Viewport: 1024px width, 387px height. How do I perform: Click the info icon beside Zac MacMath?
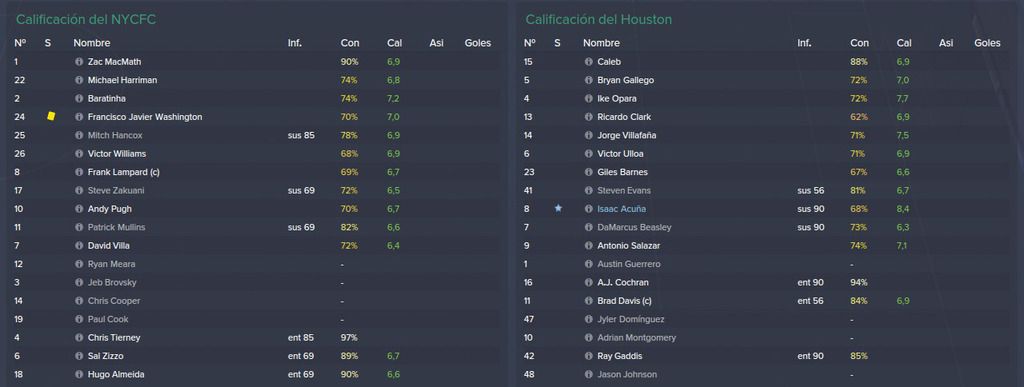coord(79,62)
